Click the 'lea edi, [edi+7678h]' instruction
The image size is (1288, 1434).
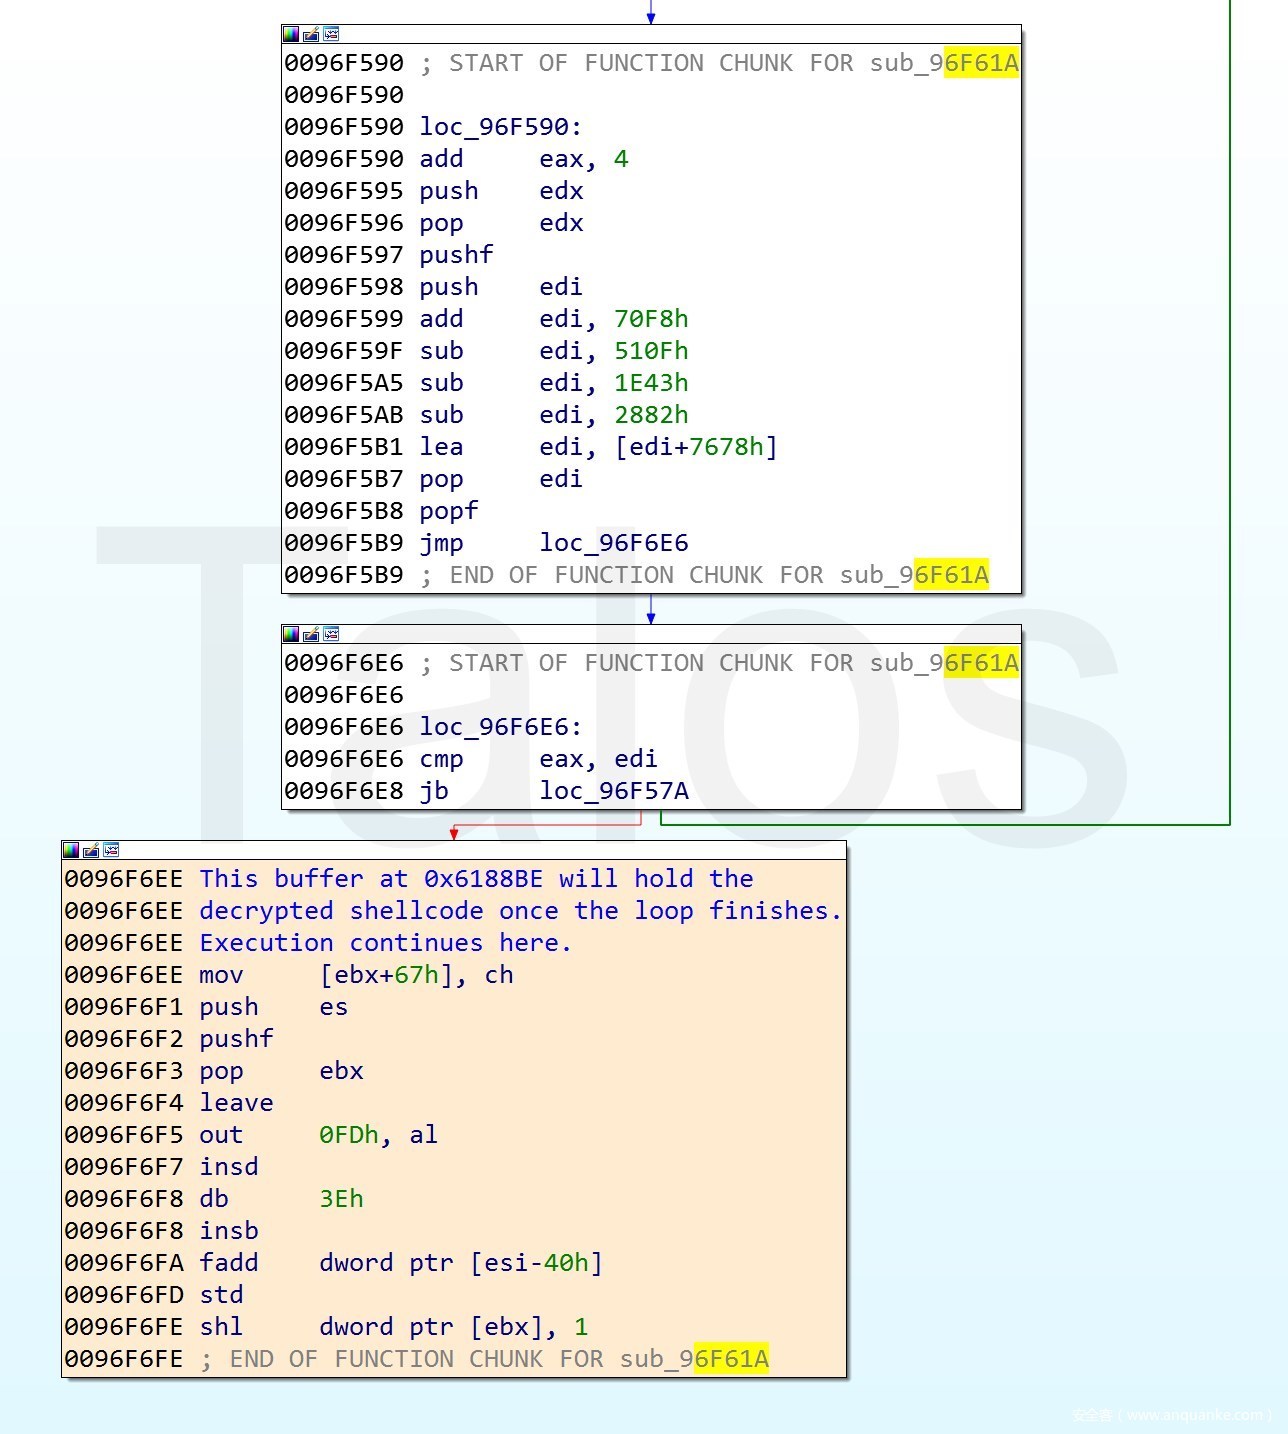point(597,447)
